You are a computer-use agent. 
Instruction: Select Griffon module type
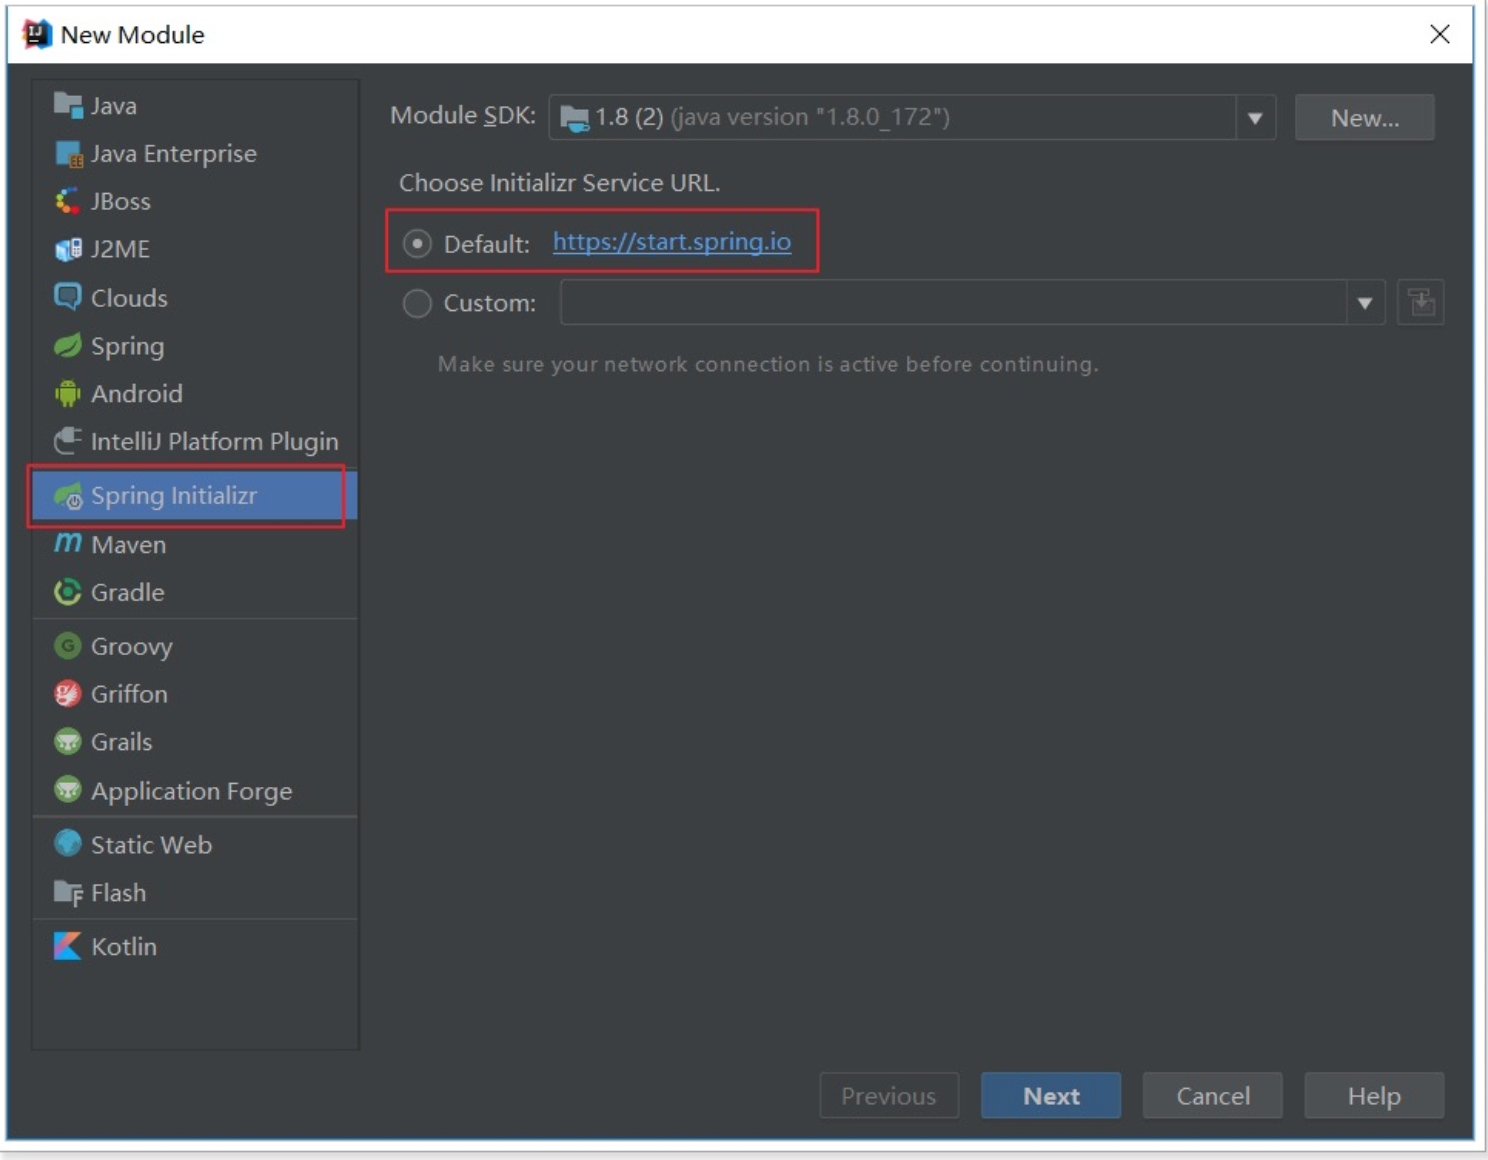195,693
